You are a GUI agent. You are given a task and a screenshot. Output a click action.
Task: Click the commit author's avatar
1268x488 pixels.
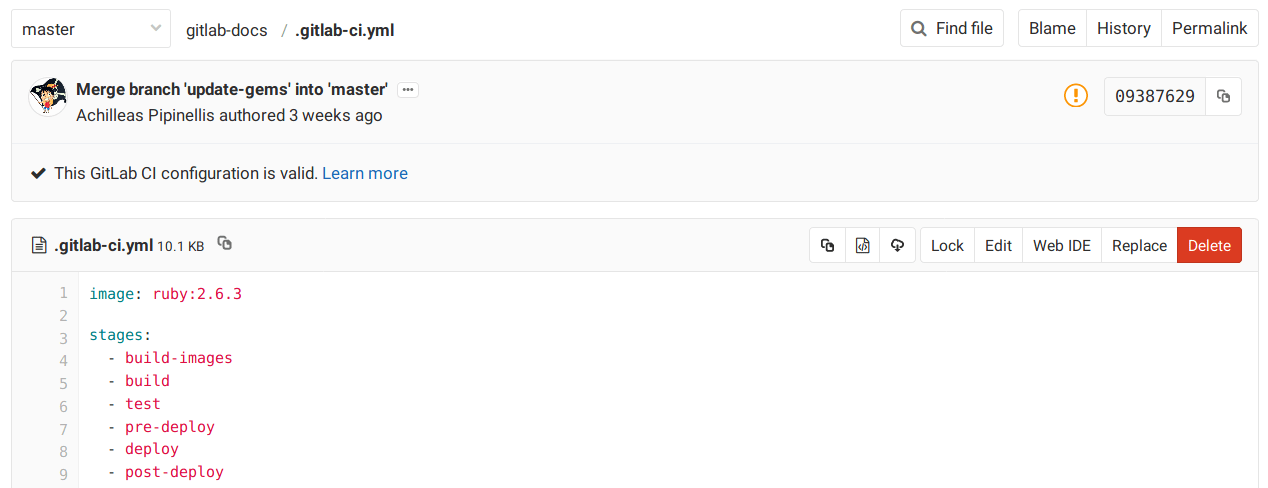pos(48,97)
